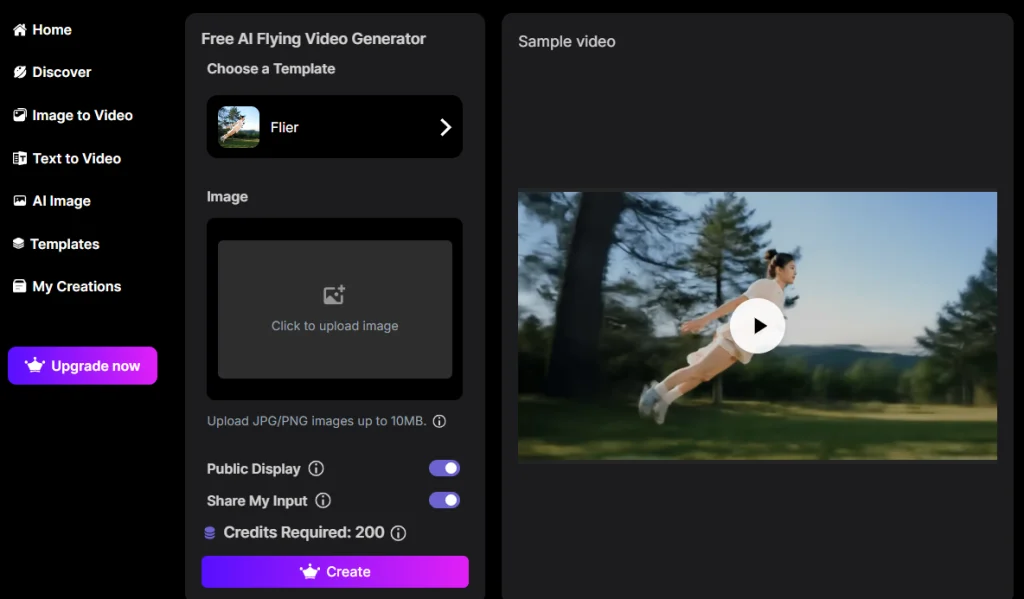Image resolution: width=1024 pixels, height=599 pixels.
Task: Open the Home menu item
Action: coord(45,30)
